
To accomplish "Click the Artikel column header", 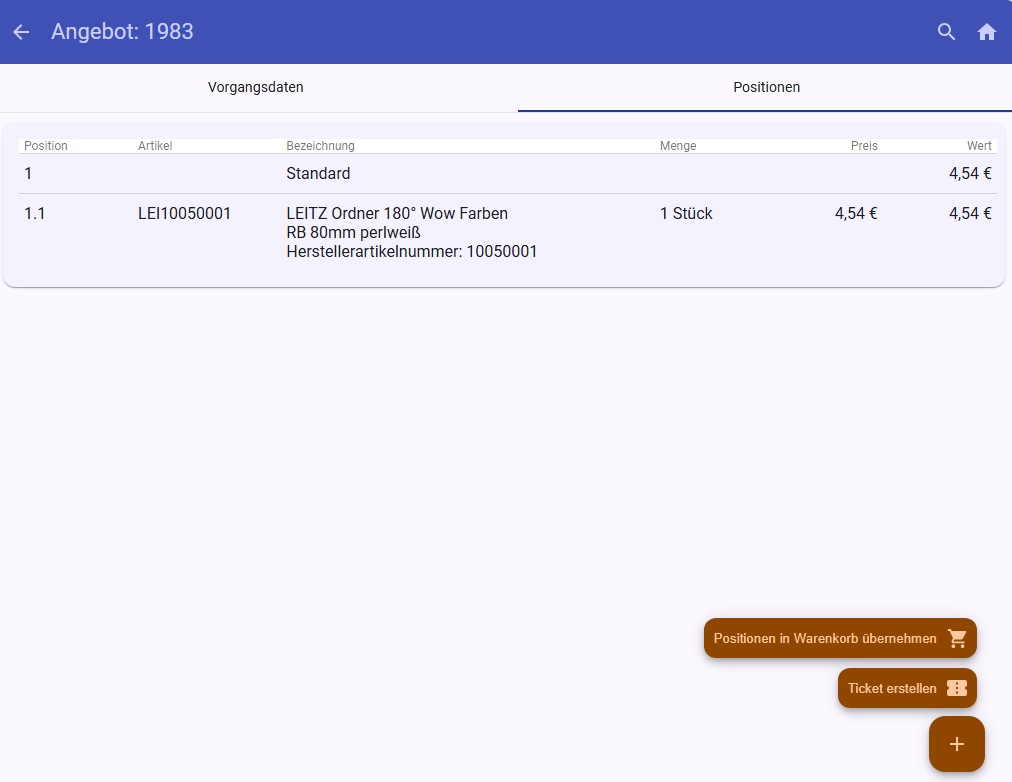I will pos(155,146).
